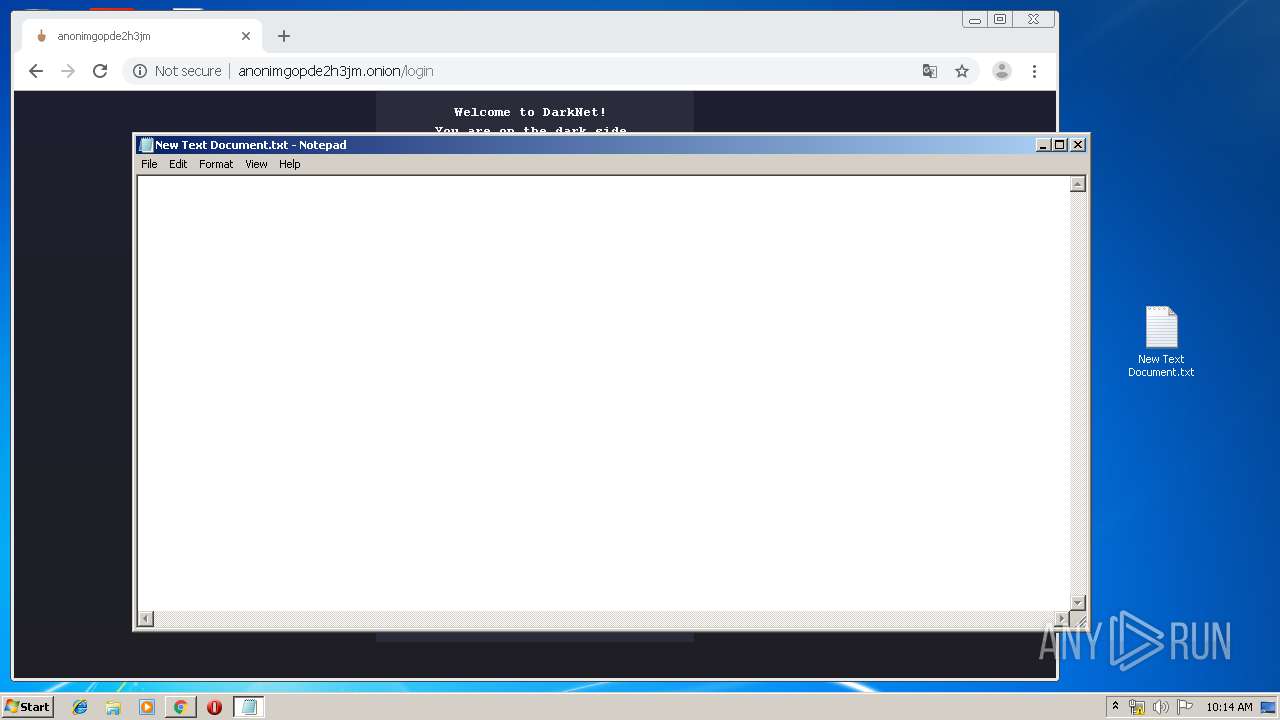The height and width of the screenshot is (720, 1280).
Task: Close the anonimgopde2h3jm Chrome tab
Action: coord(246,36)
